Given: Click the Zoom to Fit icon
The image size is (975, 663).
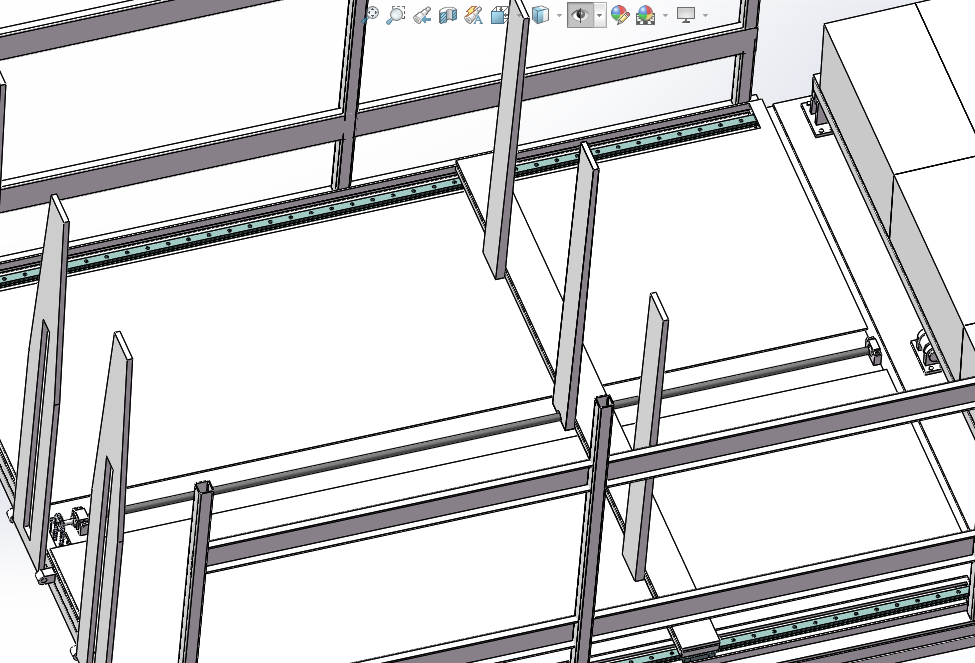Looking at the screenshot, I should pos(371,15).
